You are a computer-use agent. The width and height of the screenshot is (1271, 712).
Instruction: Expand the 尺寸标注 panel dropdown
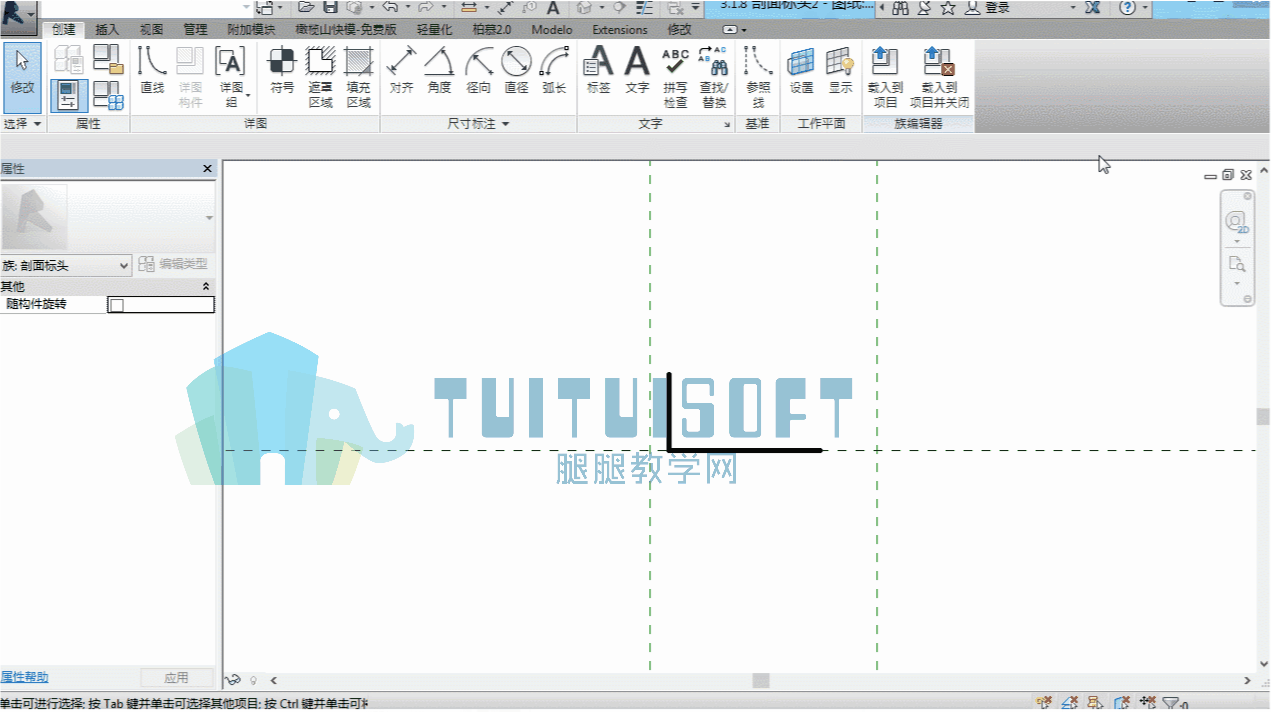pos(478,124)
